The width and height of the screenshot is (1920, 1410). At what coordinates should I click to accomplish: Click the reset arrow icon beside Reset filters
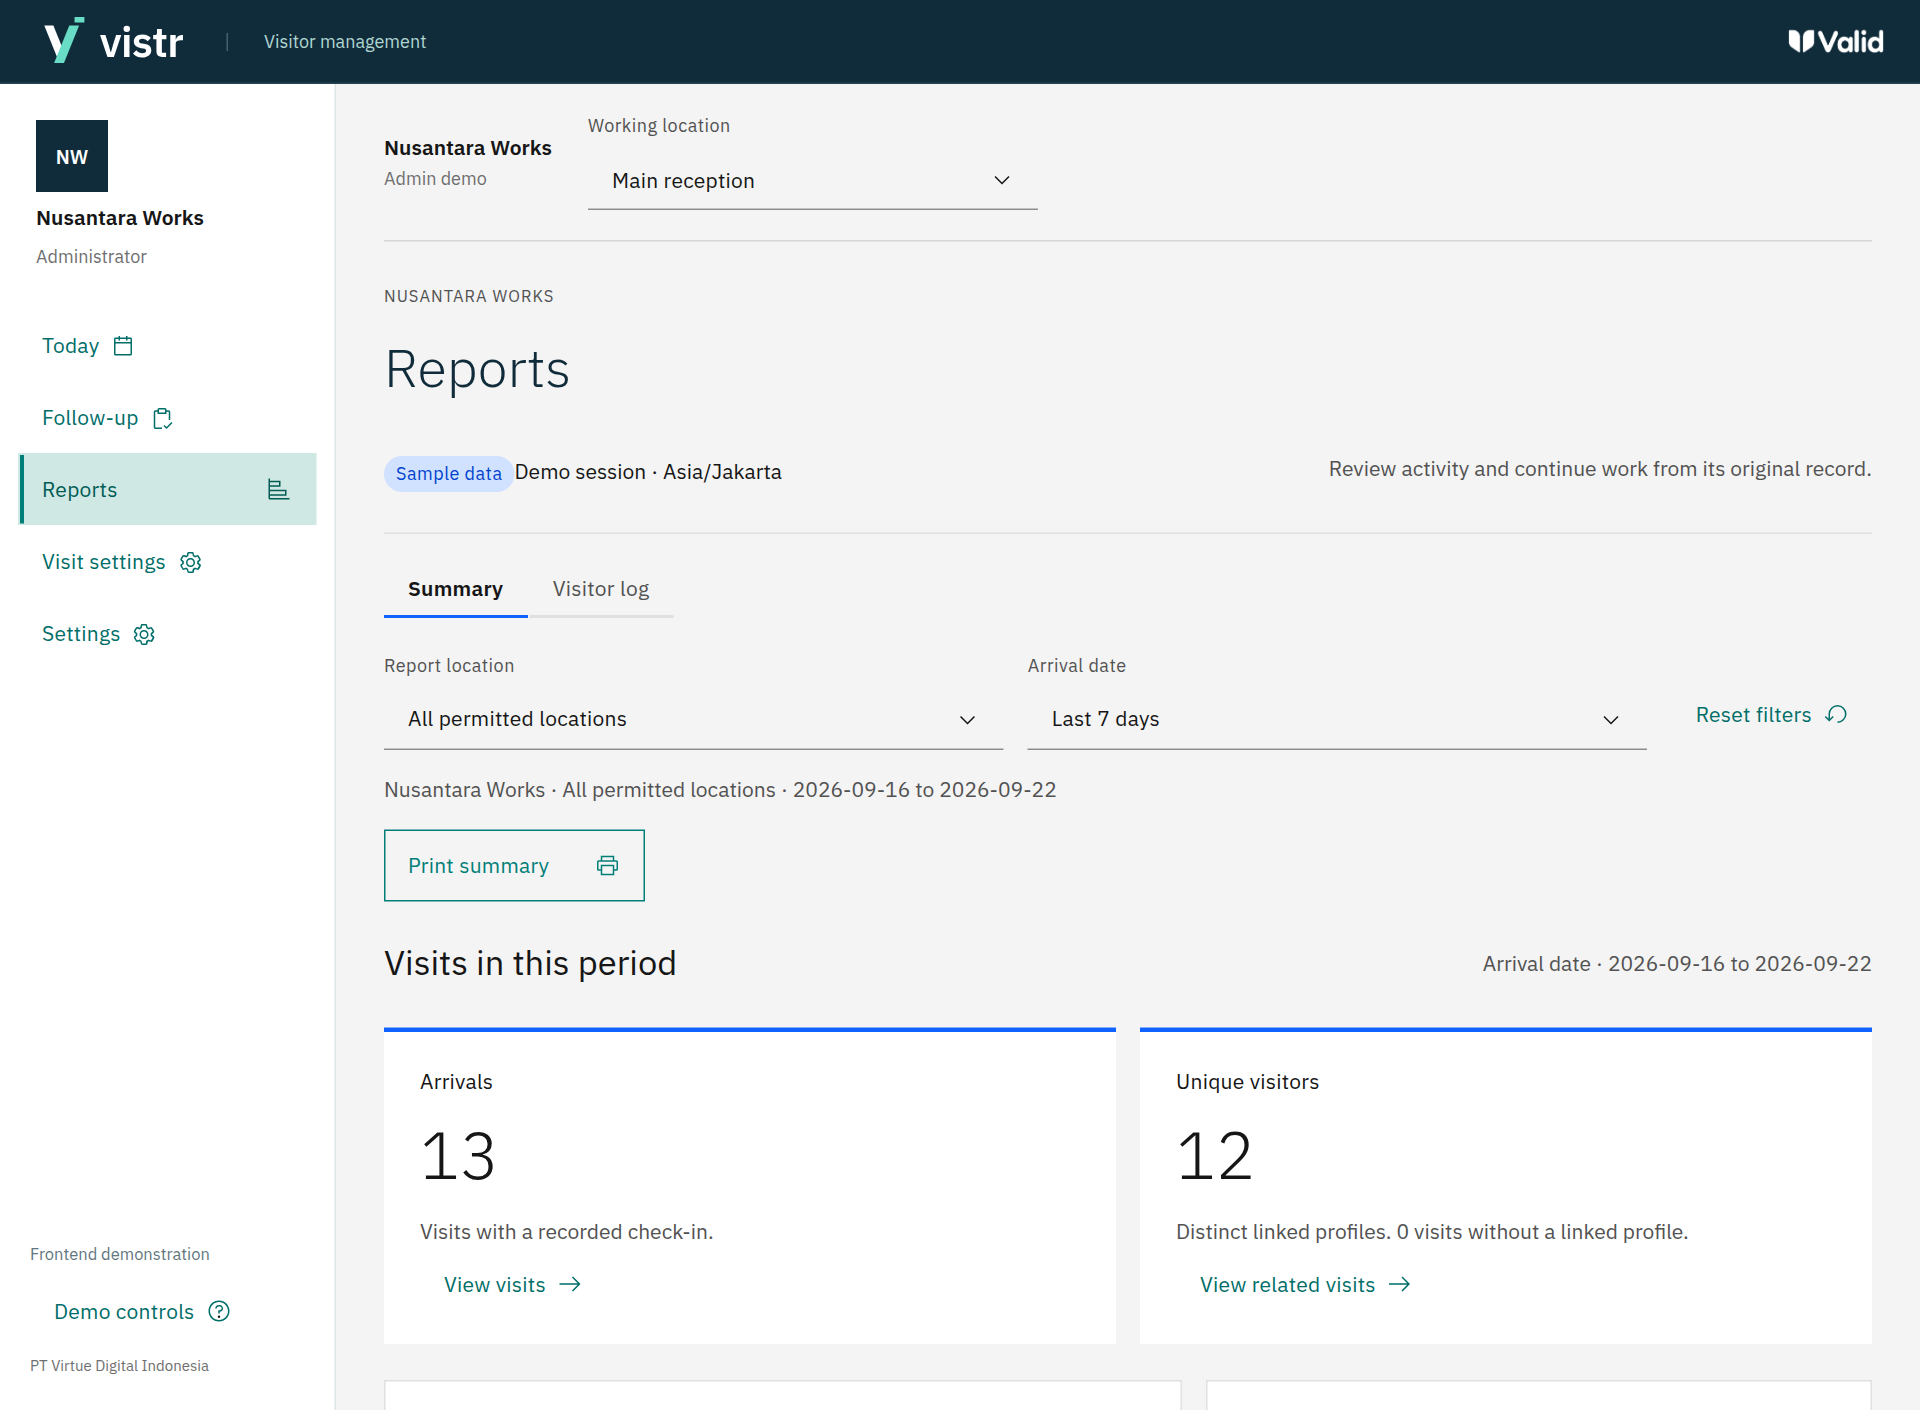pos(1836,715)
